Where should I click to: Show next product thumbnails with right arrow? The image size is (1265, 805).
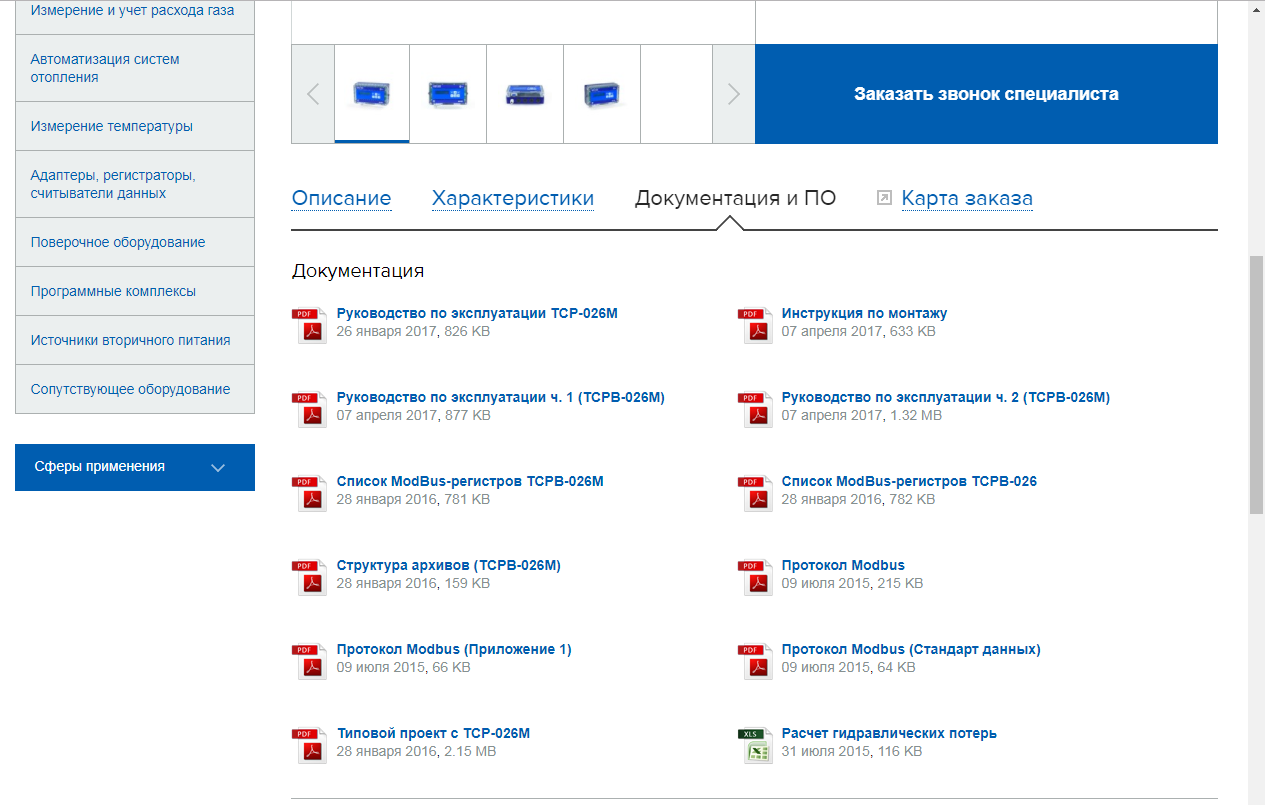[734, 94]
